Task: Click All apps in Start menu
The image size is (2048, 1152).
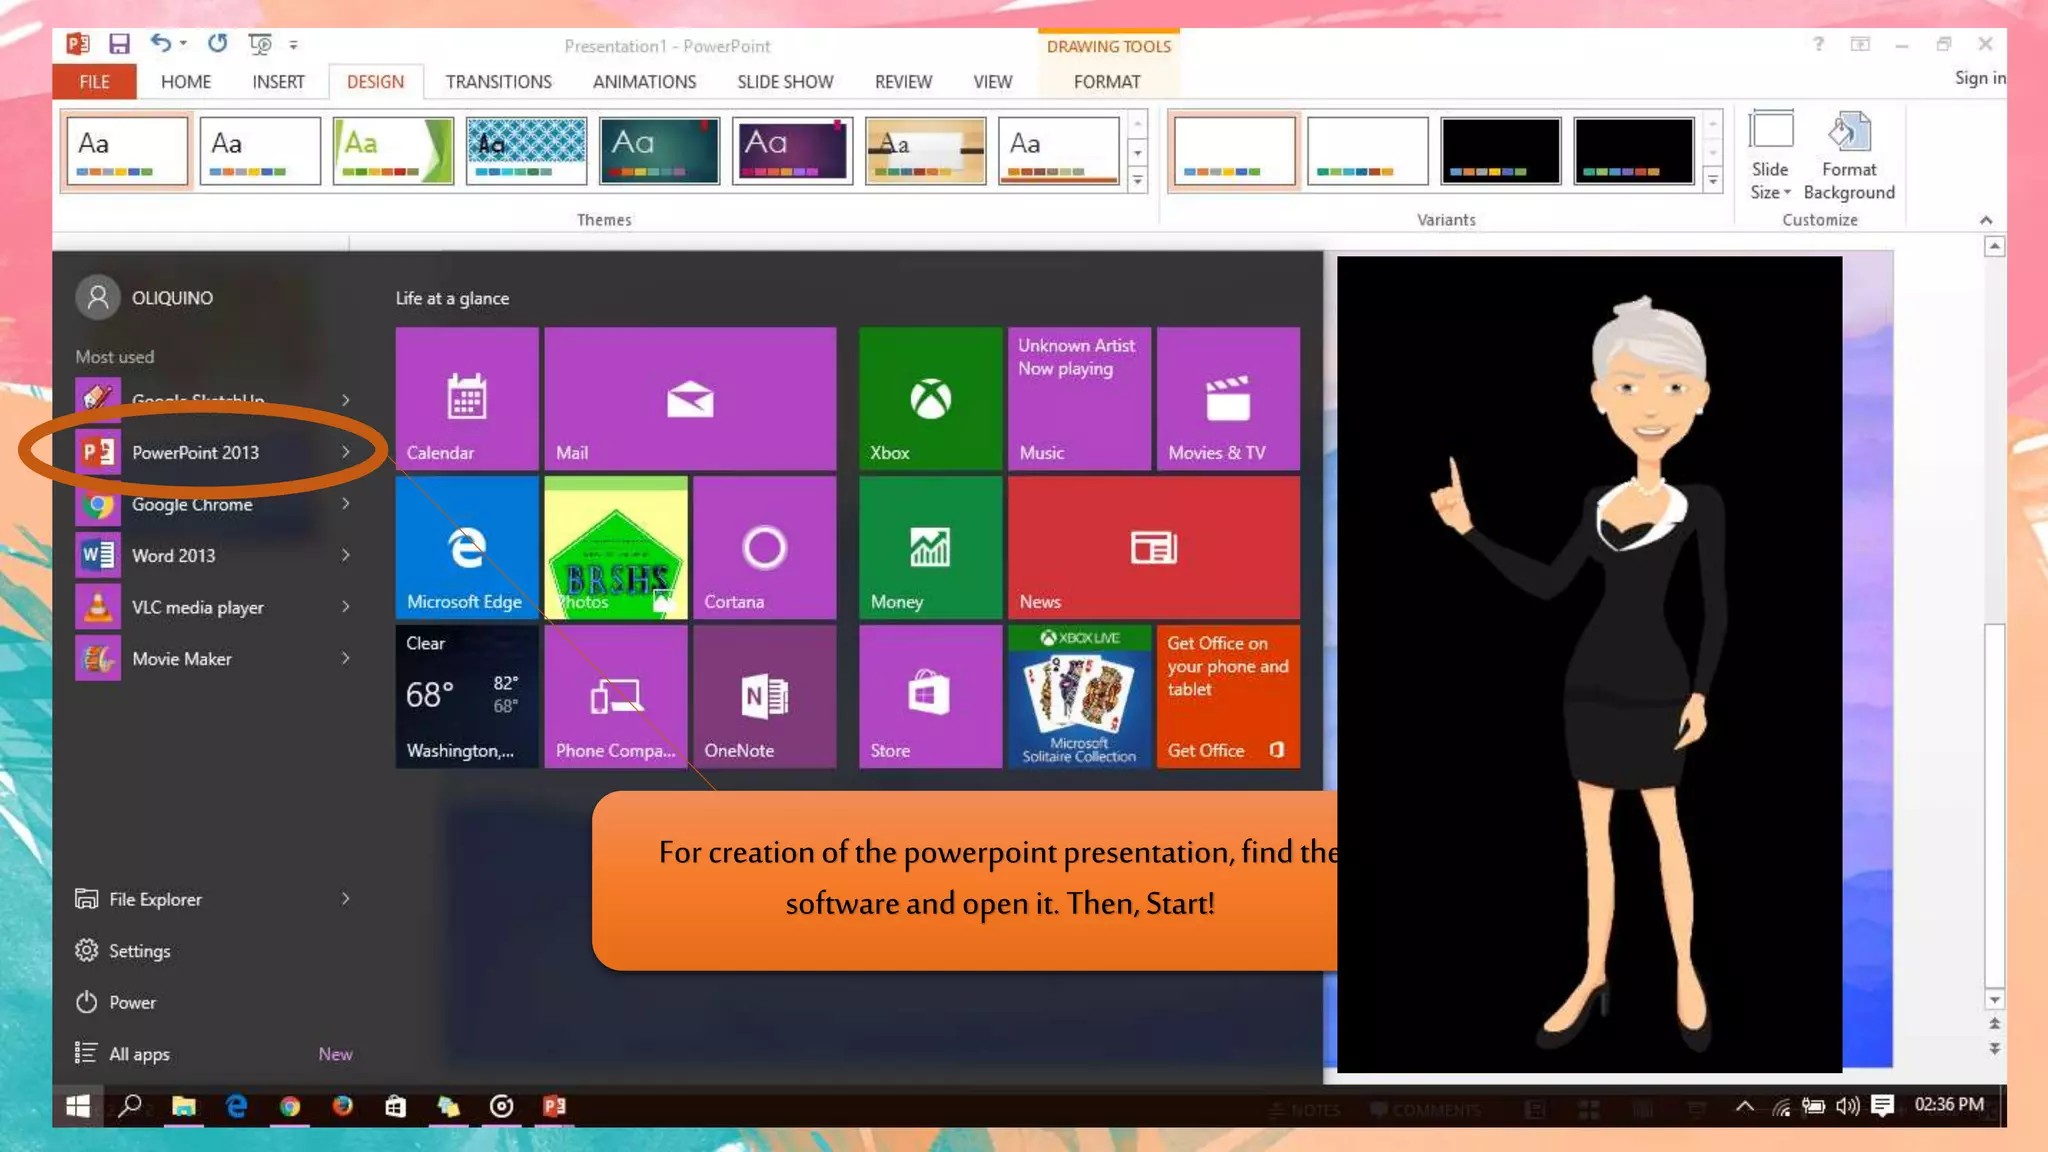Action: point(139,1054)
